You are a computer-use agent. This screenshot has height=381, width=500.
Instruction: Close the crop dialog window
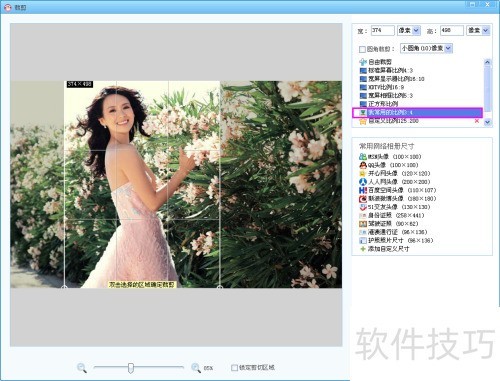tap(488, 5)
